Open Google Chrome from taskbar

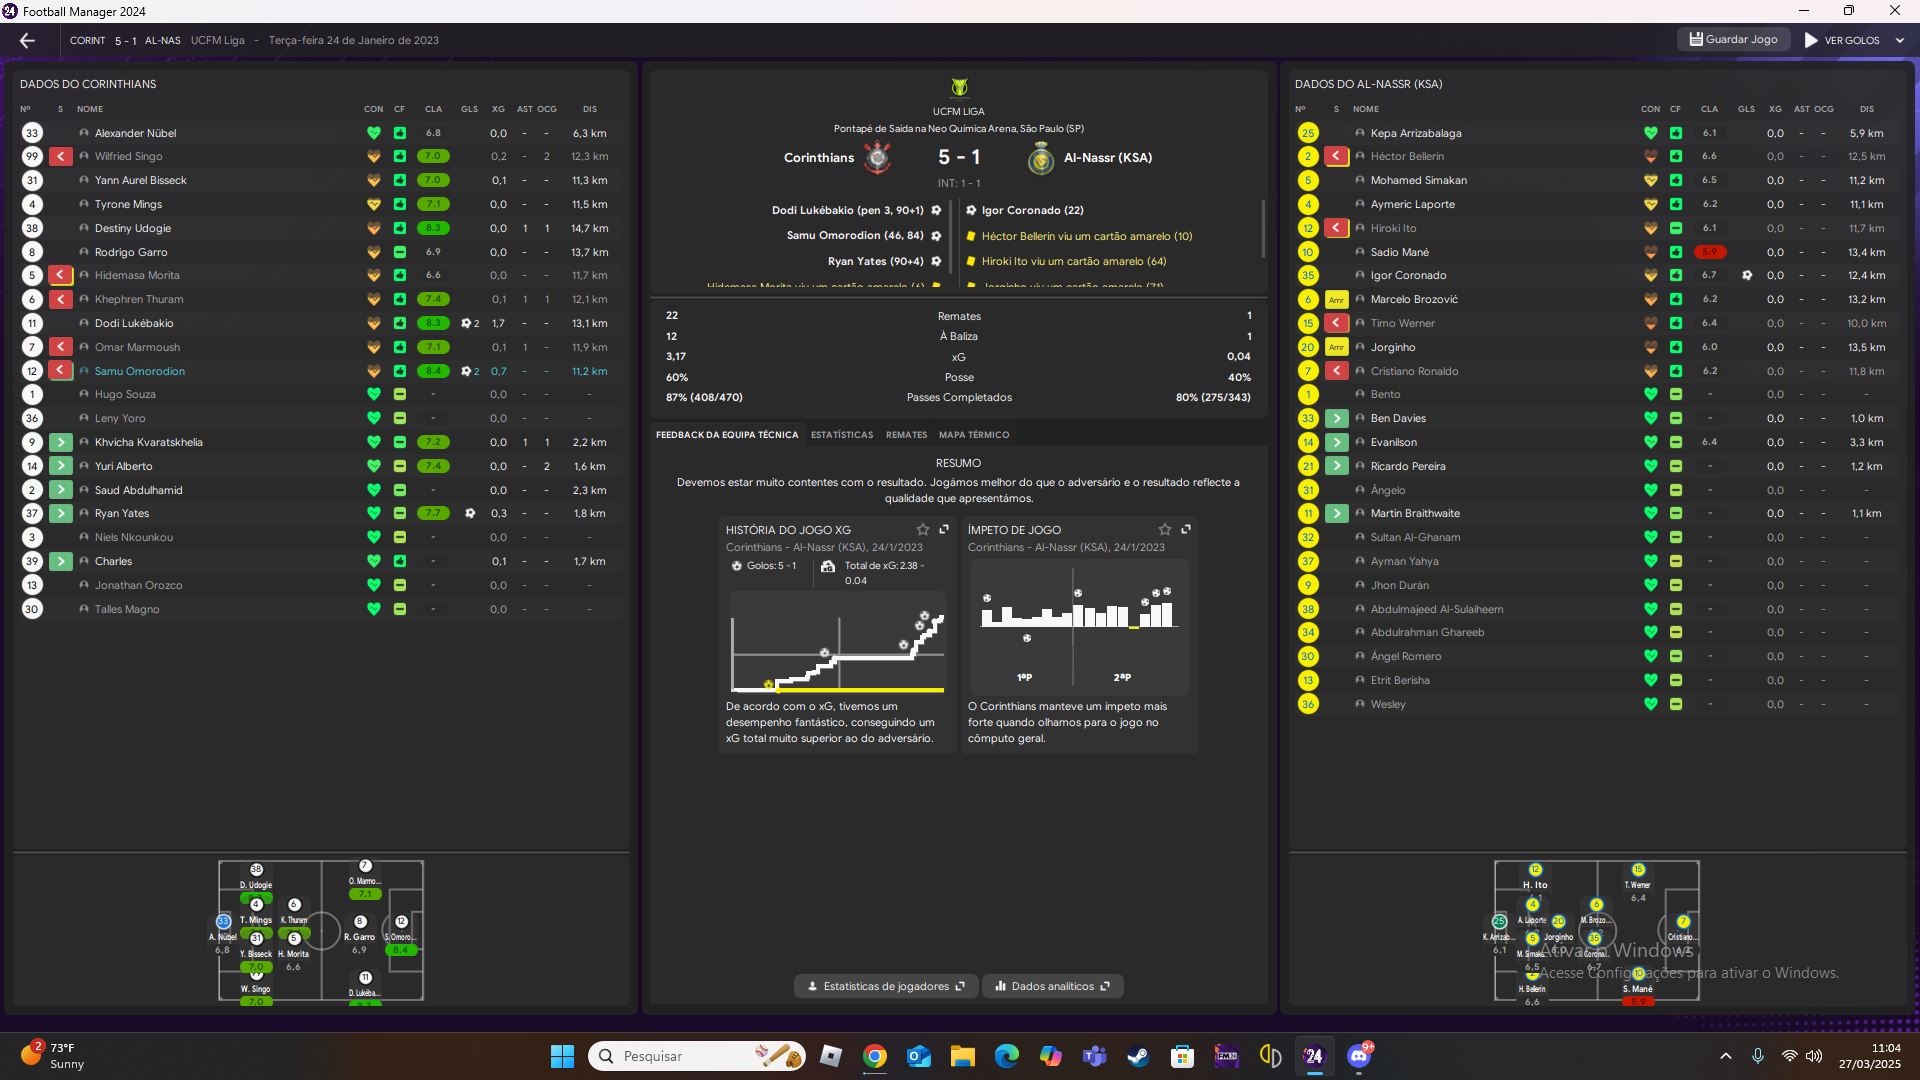[875, 1056]
